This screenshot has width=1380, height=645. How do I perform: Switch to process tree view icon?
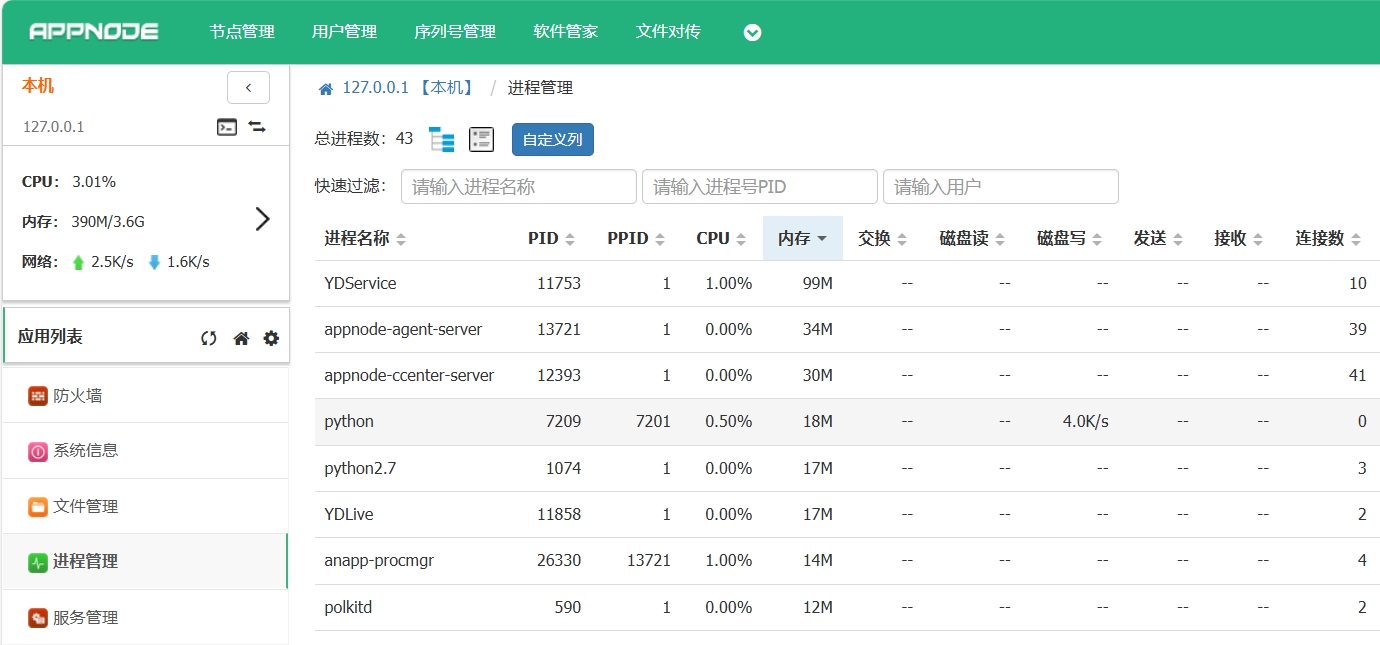(442, 140)
